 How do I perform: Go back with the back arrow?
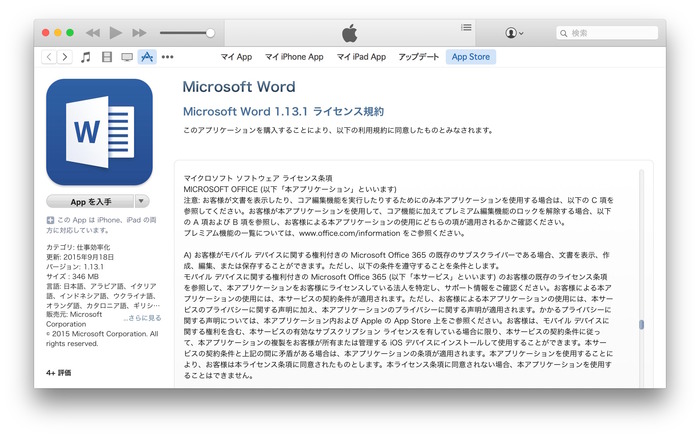49,57
